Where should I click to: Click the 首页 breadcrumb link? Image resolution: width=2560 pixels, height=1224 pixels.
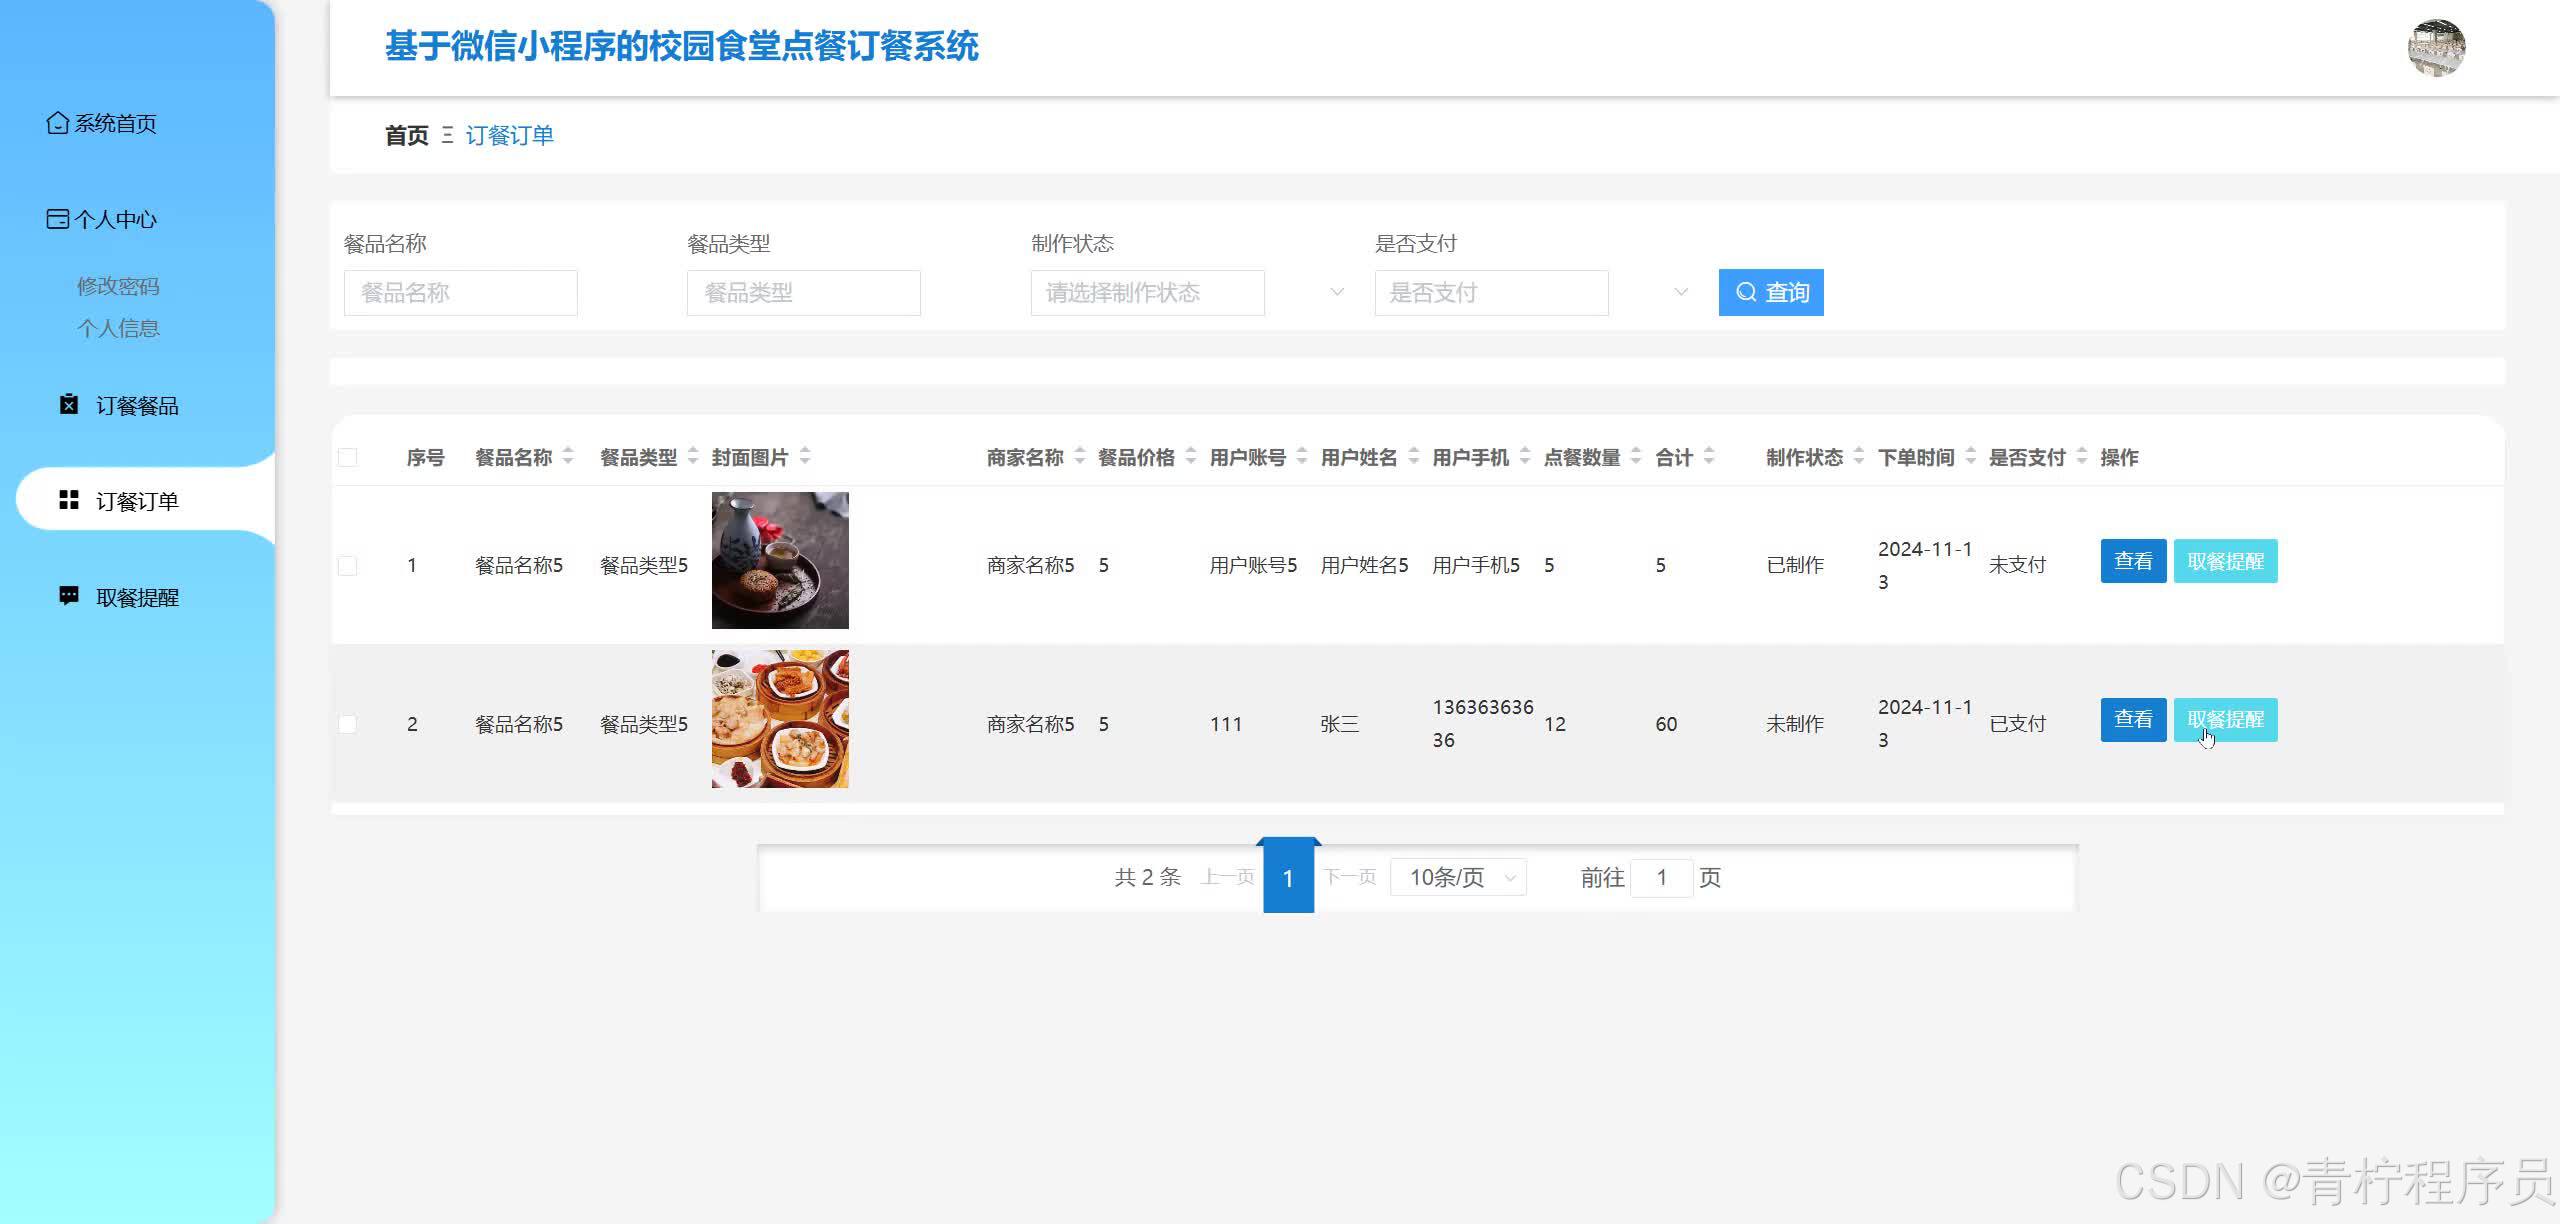(x=404, y=135)
